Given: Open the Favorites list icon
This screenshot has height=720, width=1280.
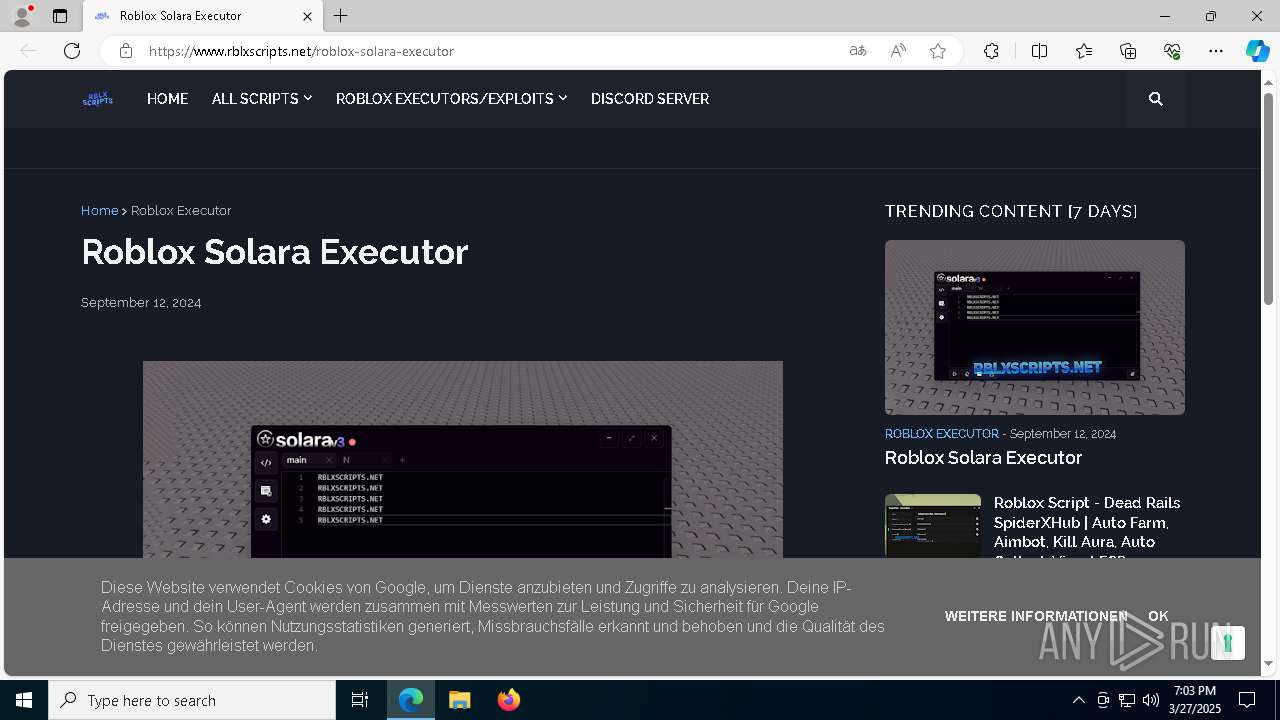Looking at the screenshot, I should point(1084,51).
